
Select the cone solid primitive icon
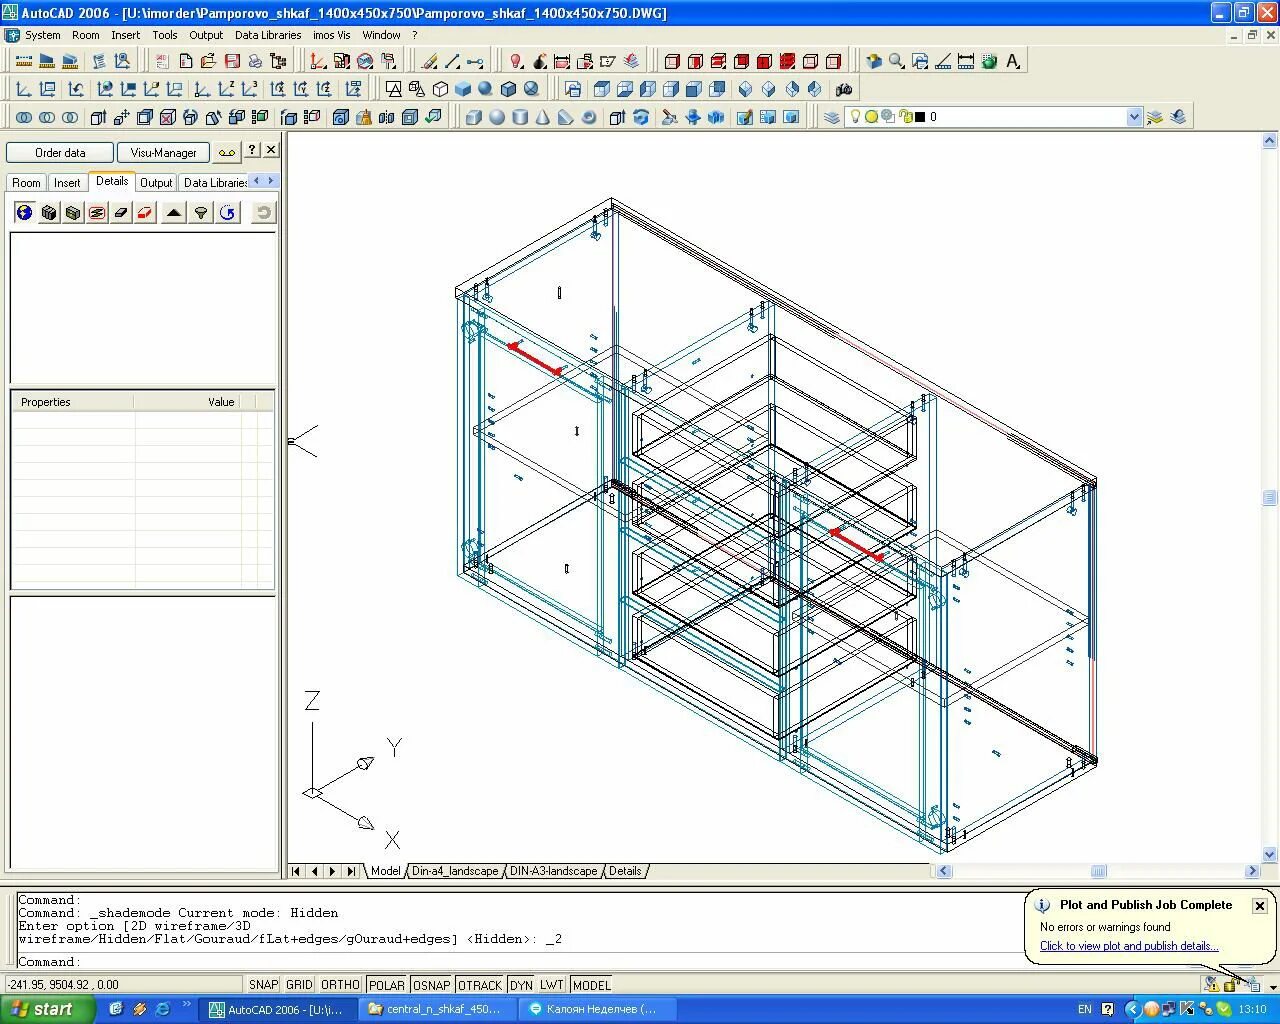543,117
